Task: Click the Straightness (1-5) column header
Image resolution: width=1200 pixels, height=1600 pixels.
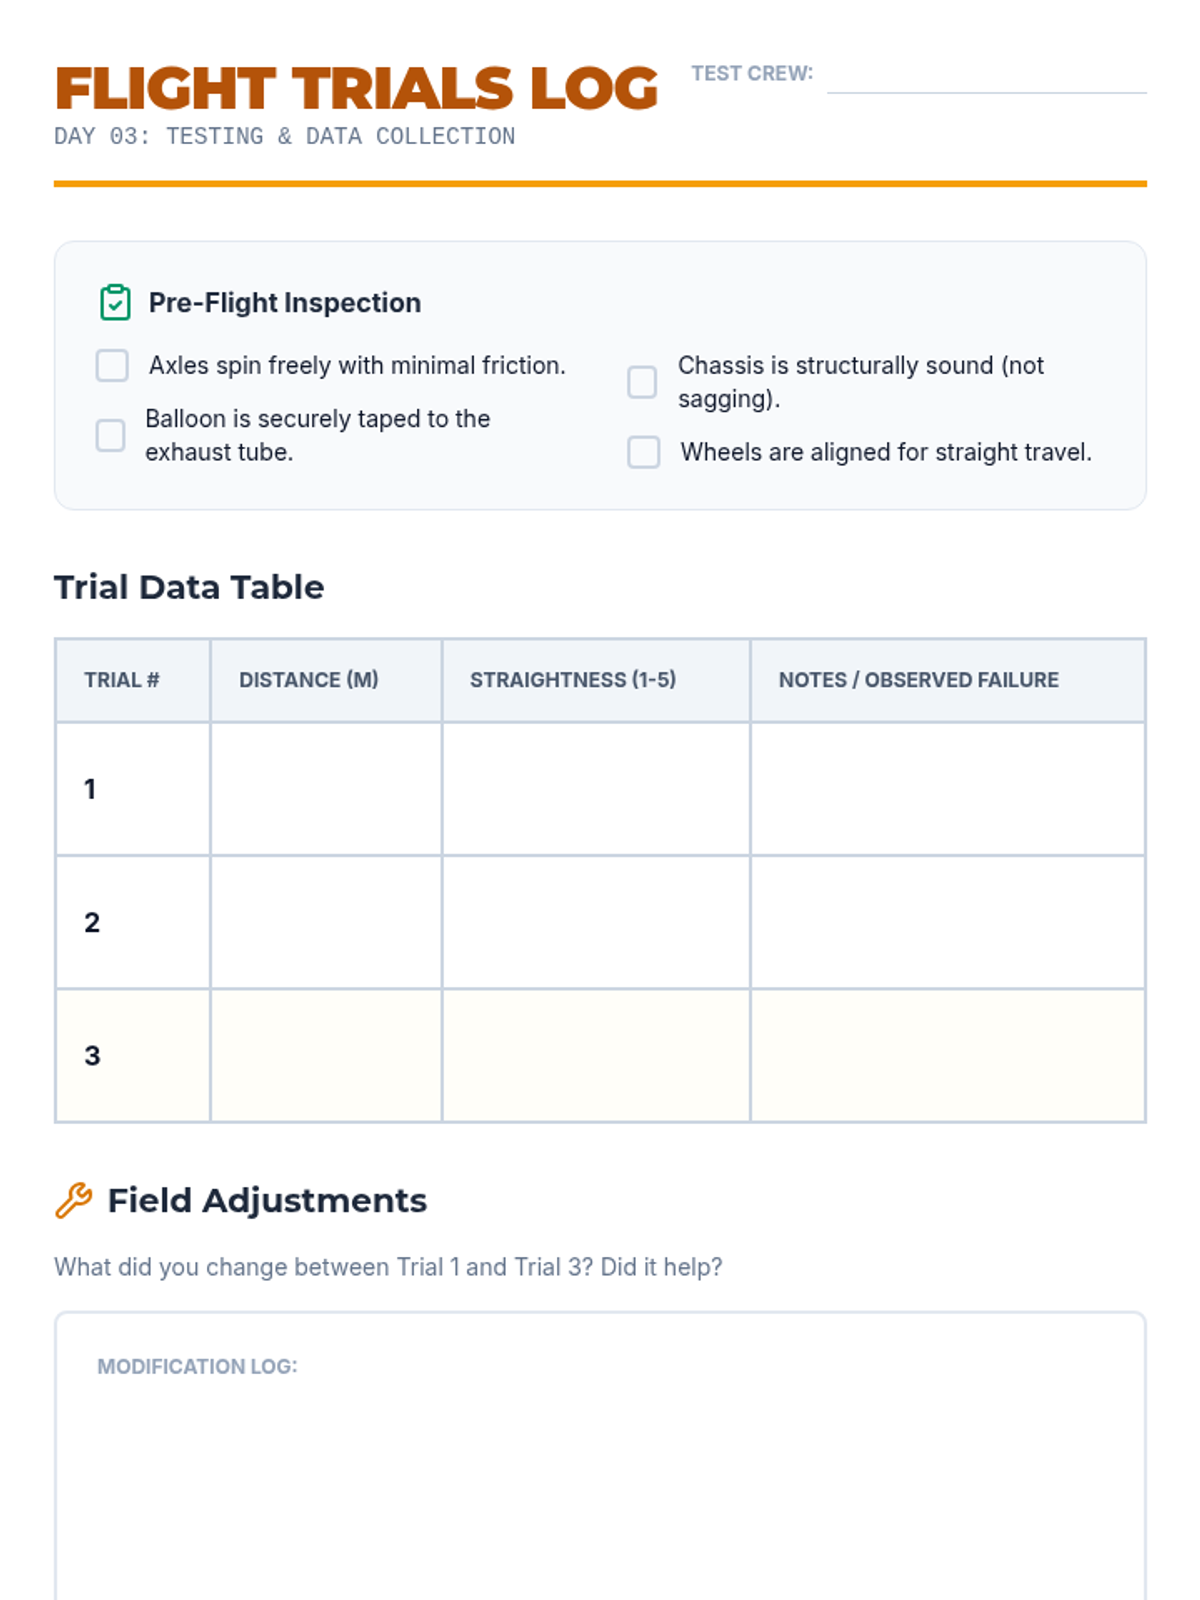Action: [x=573, y=680]
